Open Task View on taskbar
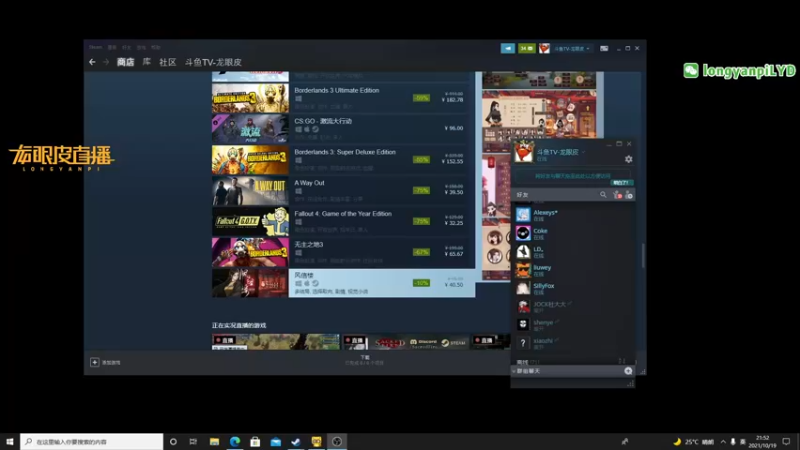800x450 pixels. (x=193, y=441)
